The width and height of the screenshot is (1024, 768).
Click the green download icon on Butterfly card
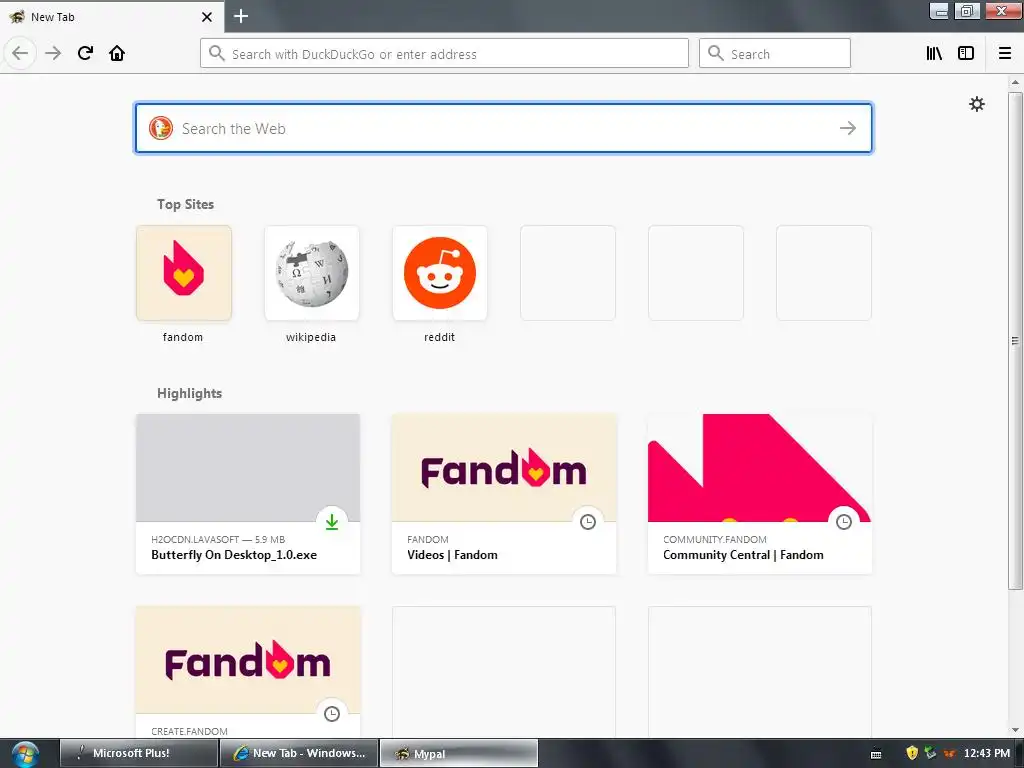coord(332,522)
